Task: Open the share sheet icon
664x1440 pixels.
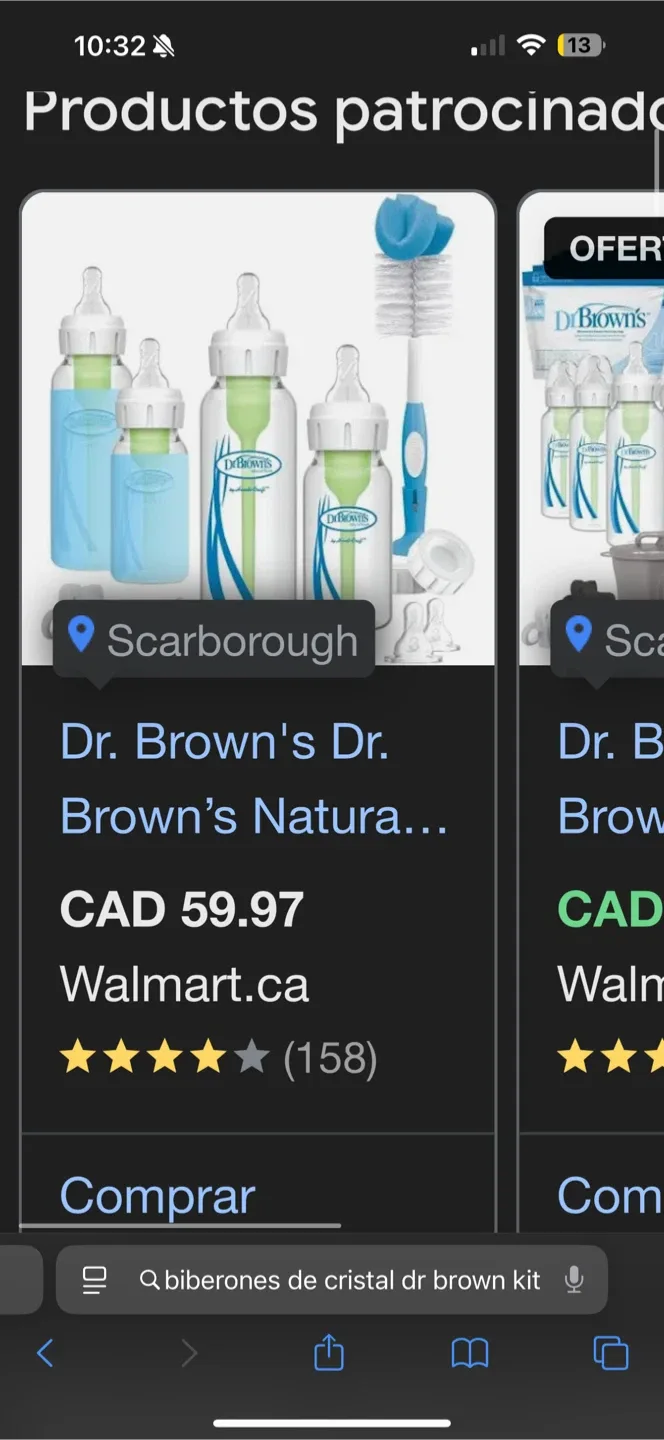Action: (330, 1353)
